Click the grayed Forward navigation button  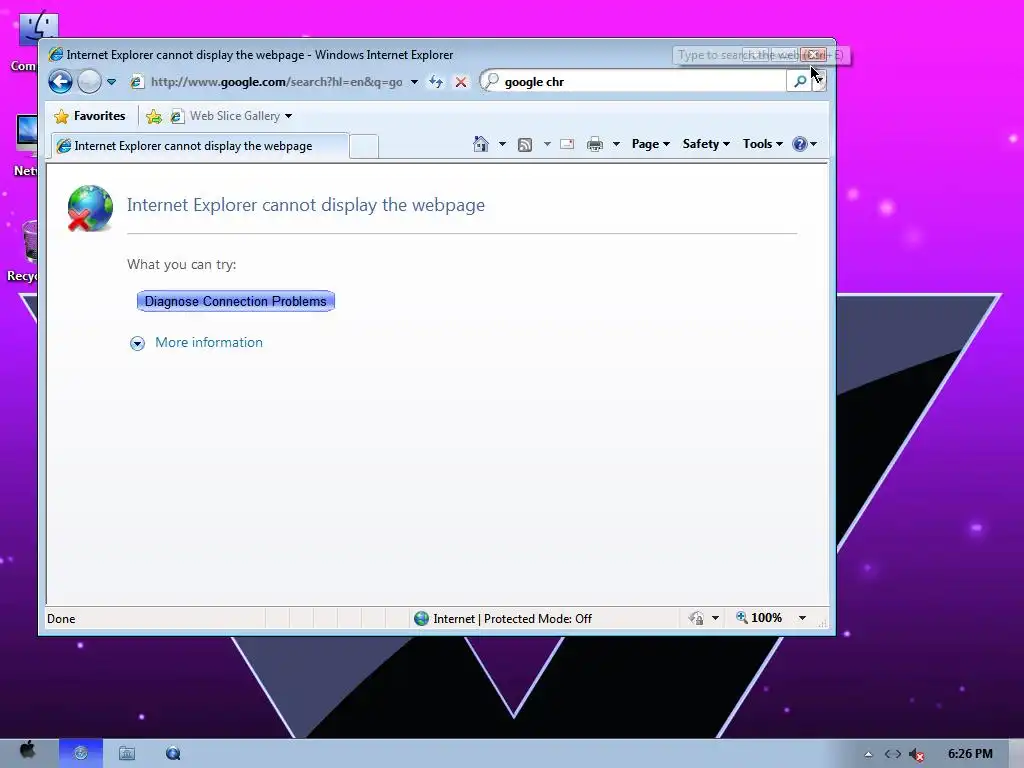(89, 82)
